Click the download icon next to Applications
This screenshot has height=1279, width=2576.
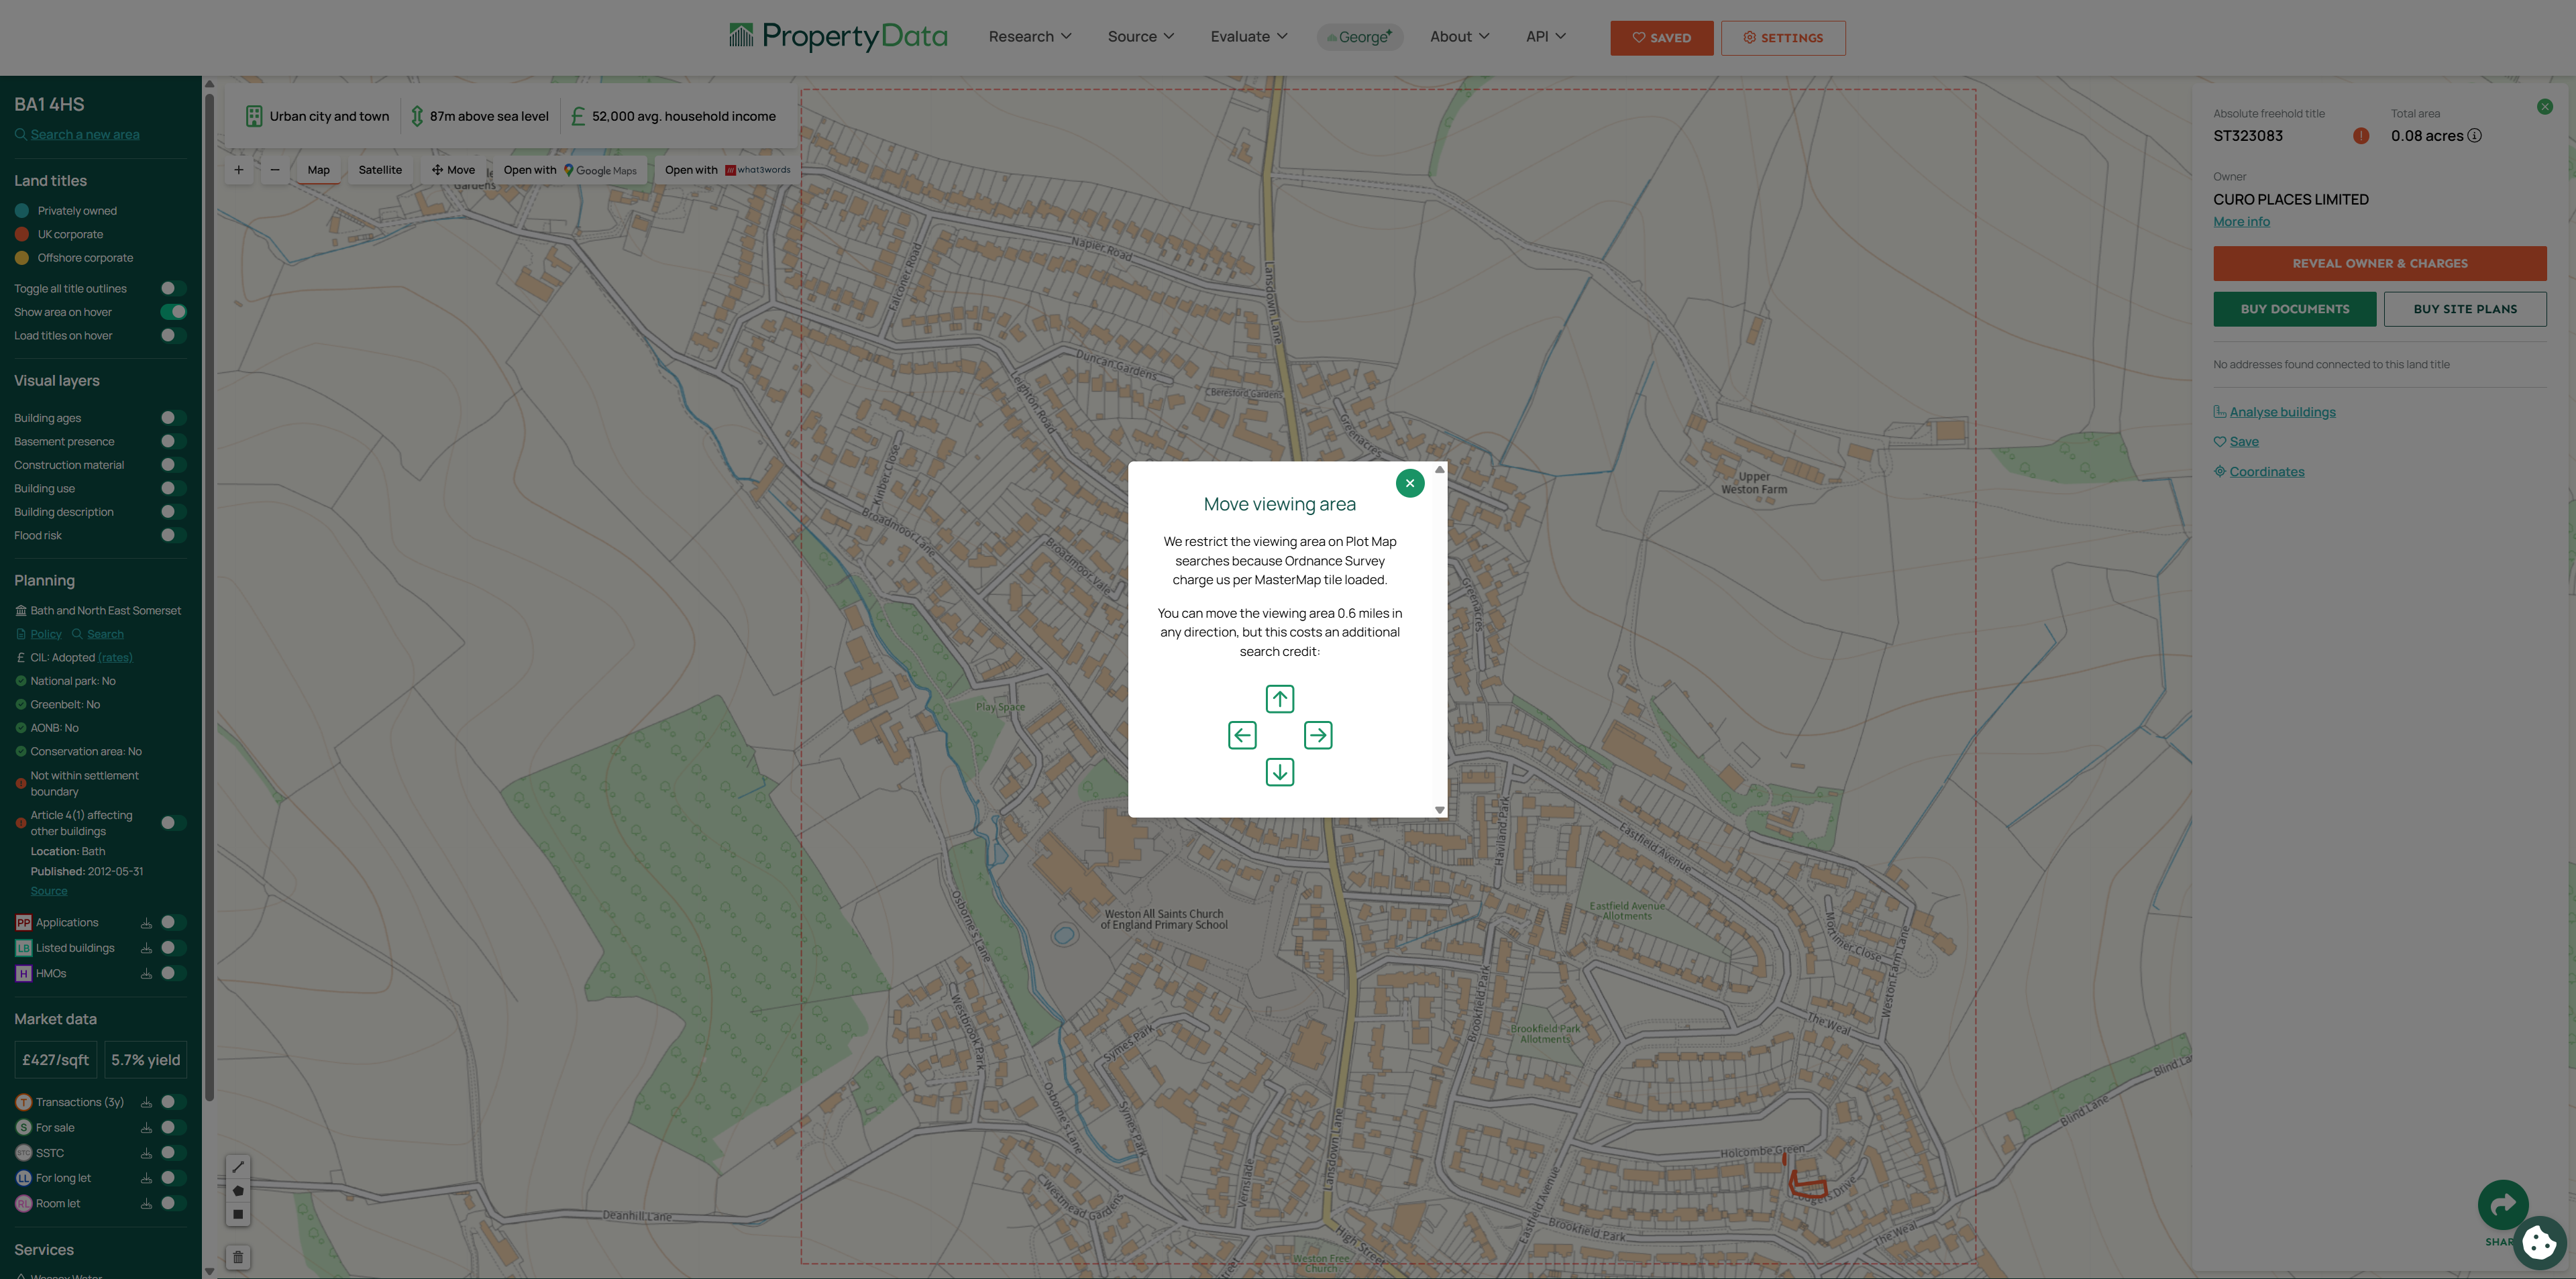coord(146,923)
